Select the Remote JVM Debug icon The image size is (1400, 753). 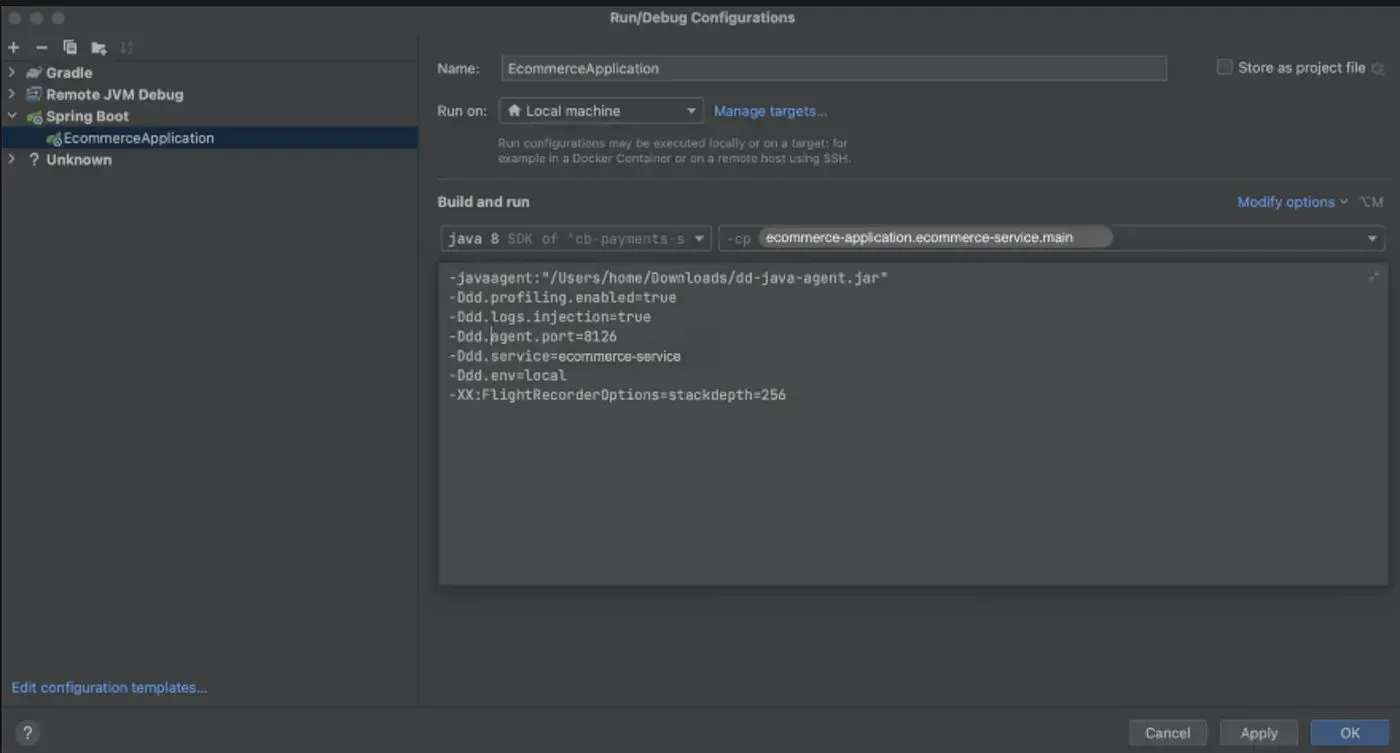click(x=34, y=94)
